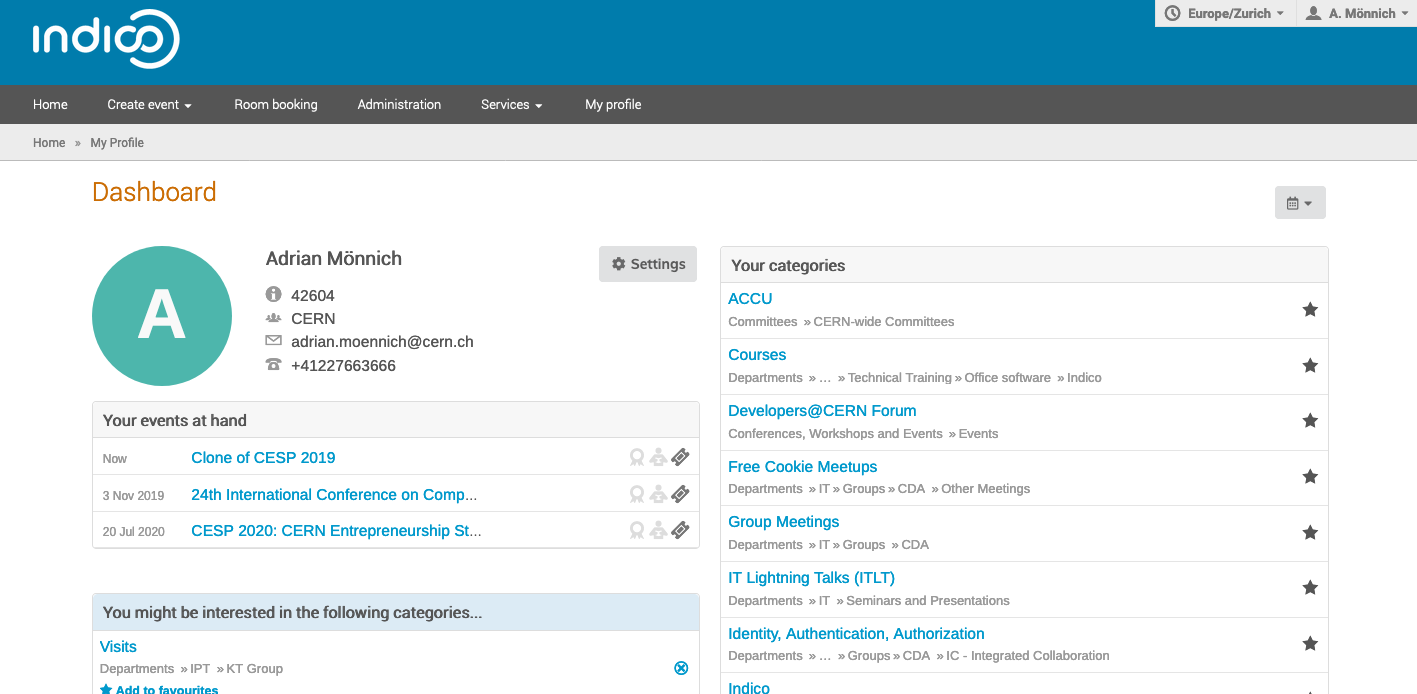Expand the Services menu
The height and width of the screenshot is (694, 1417).
pyautogui.click(x=511, y=104)
